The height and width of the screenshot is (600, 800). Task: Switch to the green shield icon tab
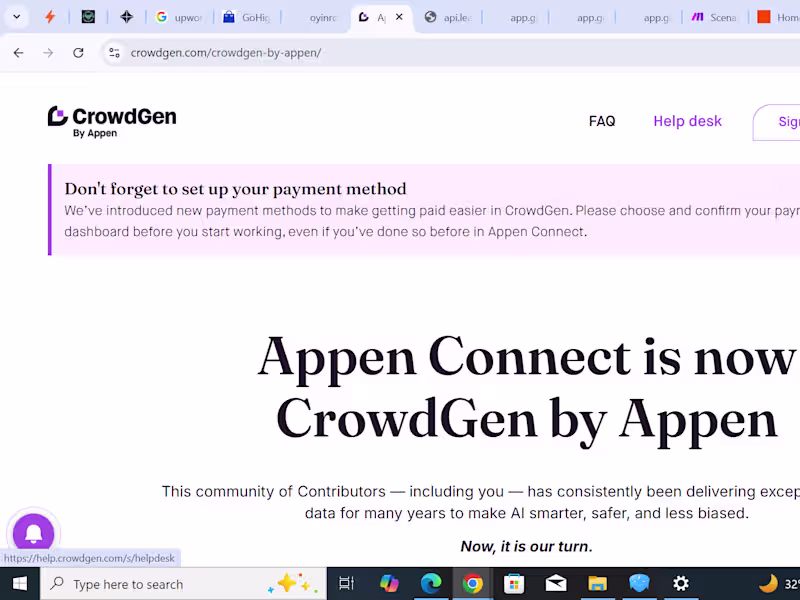coord(88,17)
